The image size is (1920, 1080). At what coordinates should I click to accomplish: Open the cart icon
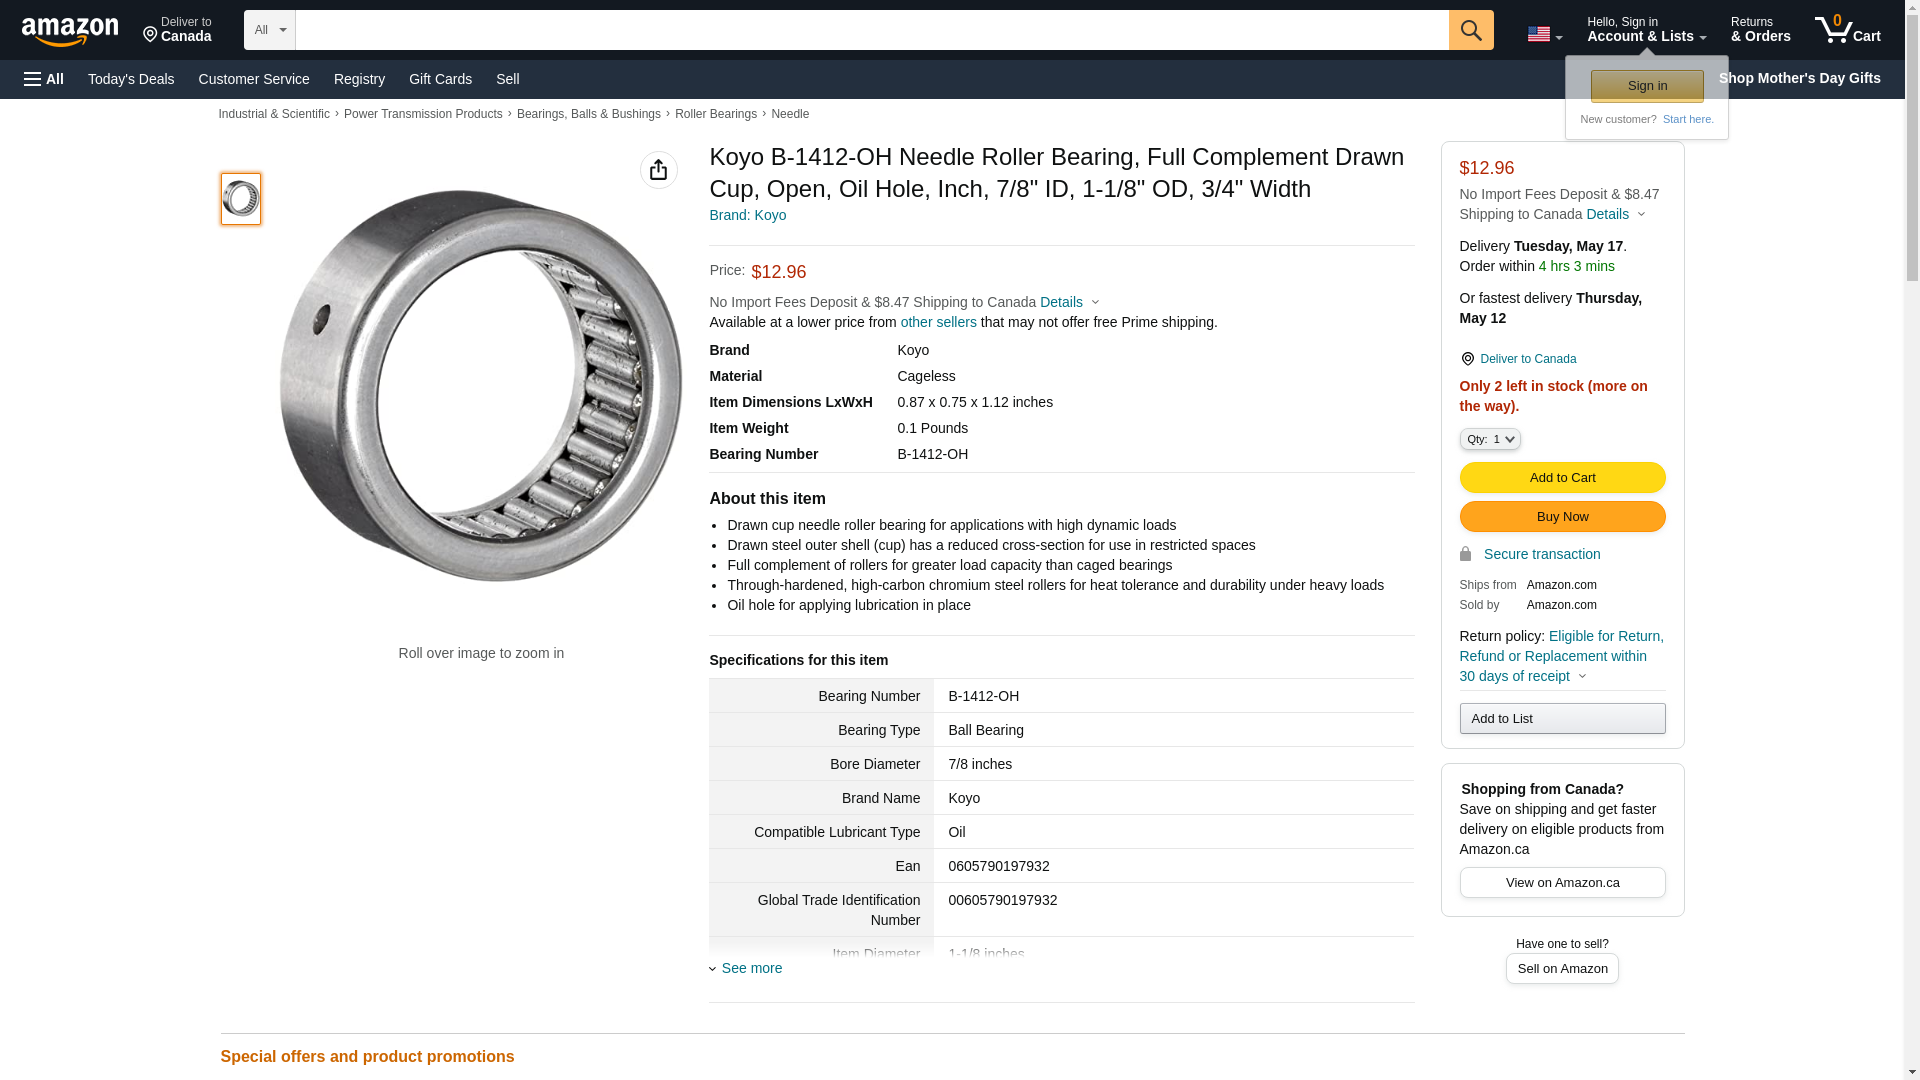[x=1847, y=30]
